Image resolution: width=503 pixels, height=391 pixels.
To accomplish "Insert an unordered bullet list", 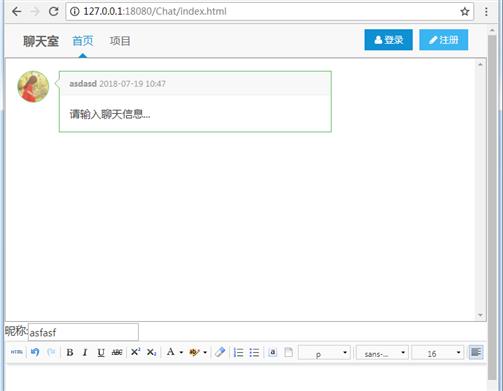I will [x=254, y=352].
